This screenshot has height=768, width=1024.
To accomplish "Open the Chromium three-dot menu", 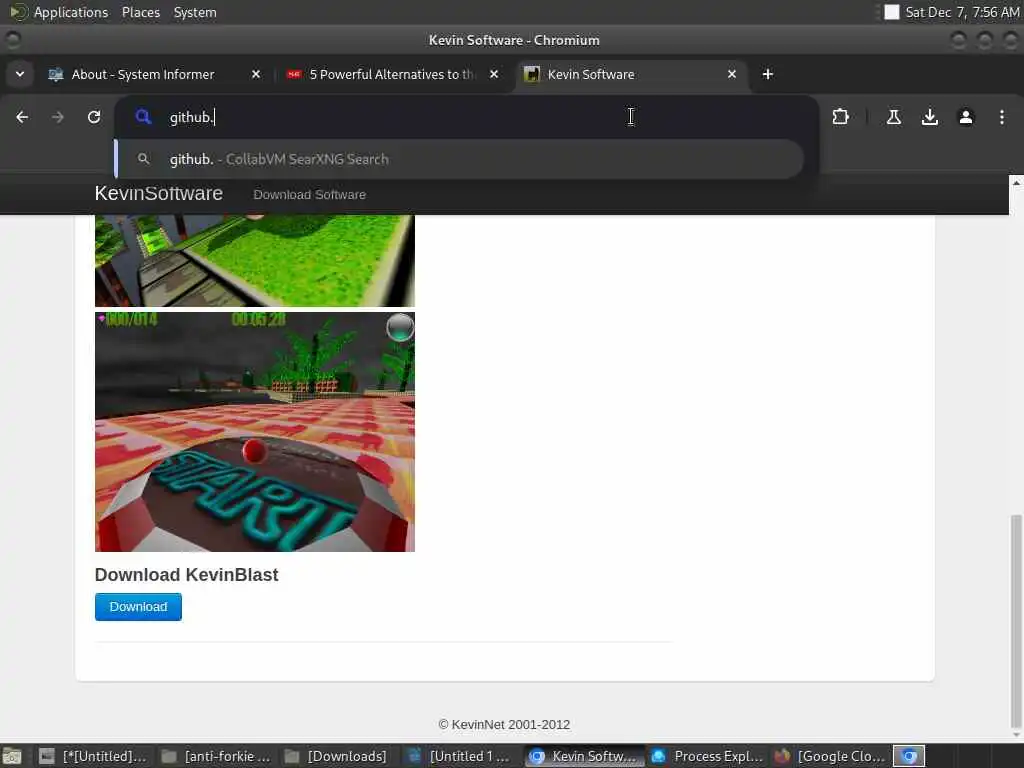I will tap(1001, 117).
